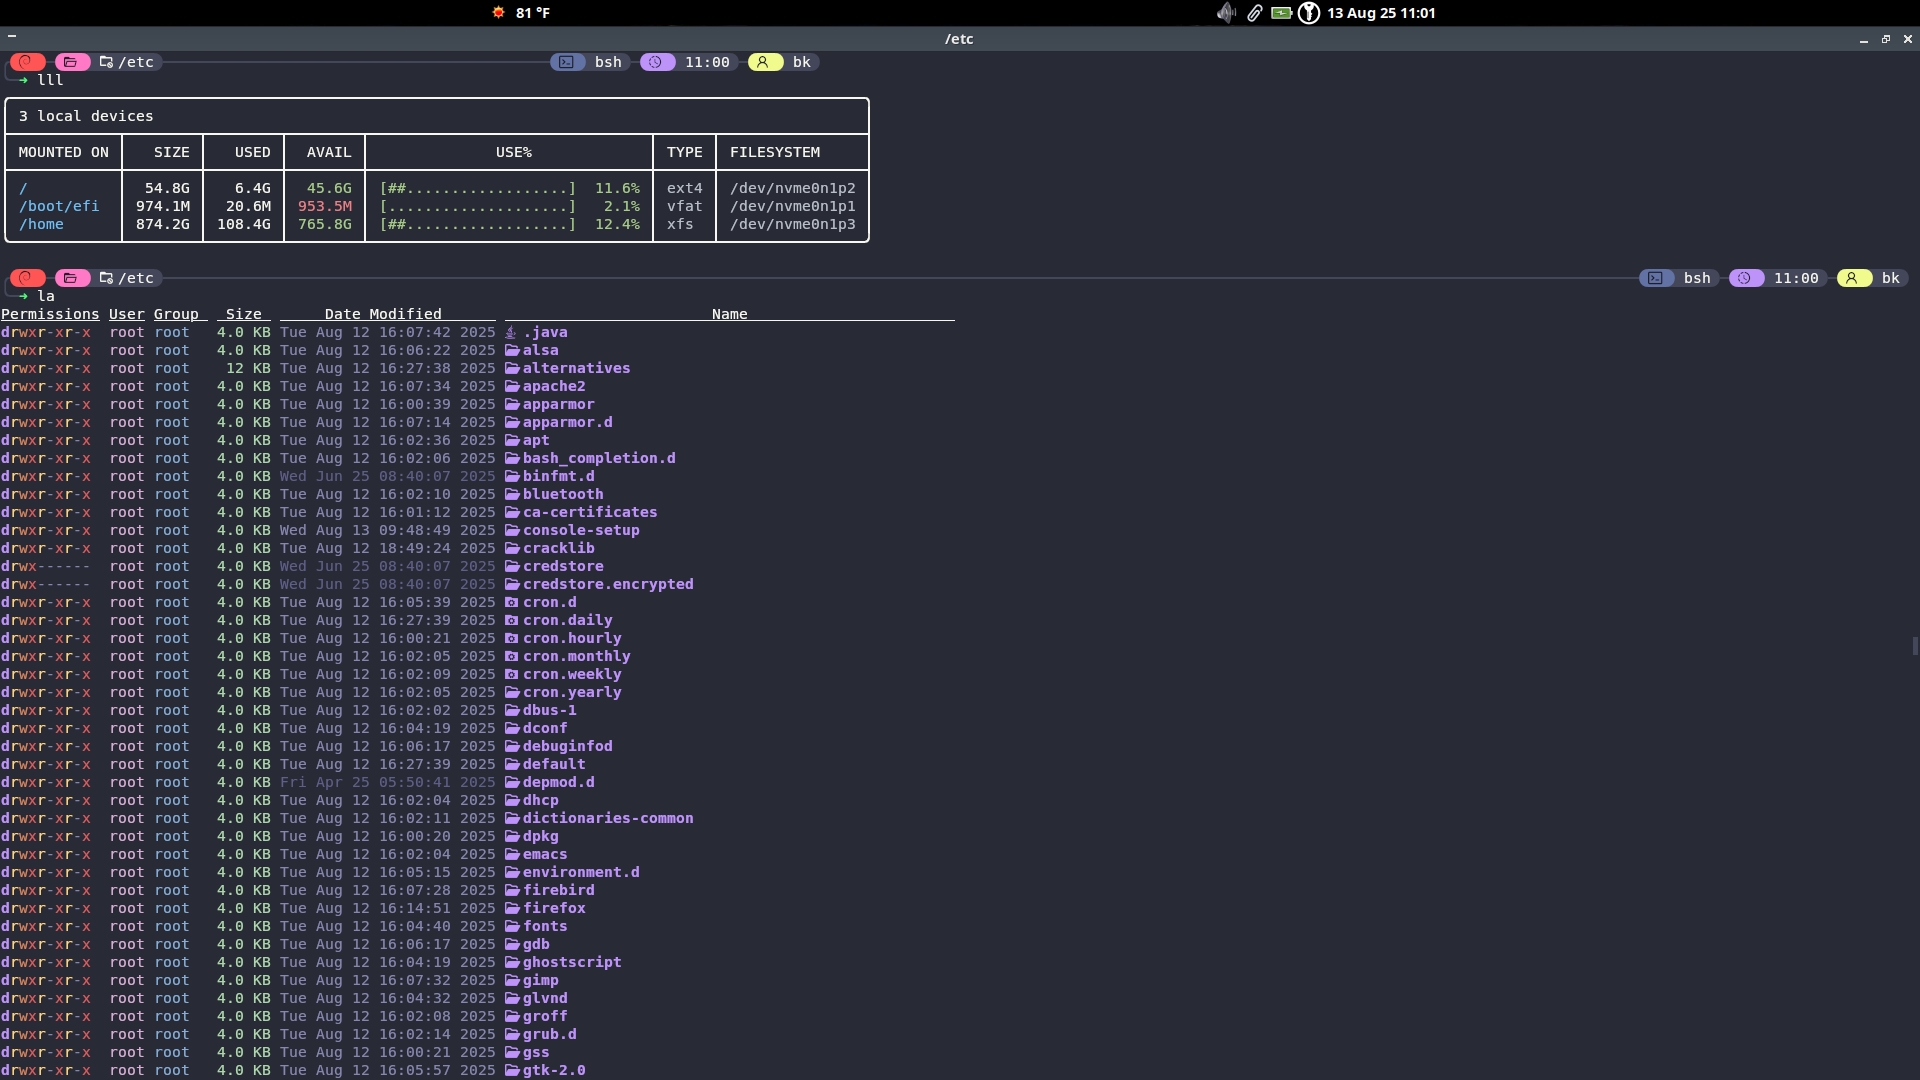Click the /home usage bar showing 12.4%
Image resolution: width=1920 pixels, height=1080 pixels.
pos(478,224)
